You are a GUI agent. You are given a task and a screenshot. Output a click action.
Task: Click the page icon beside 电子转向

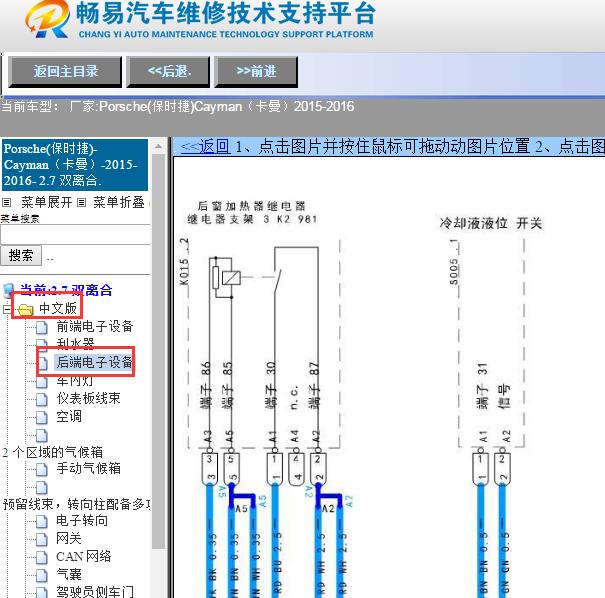click(x=42, y=522)
